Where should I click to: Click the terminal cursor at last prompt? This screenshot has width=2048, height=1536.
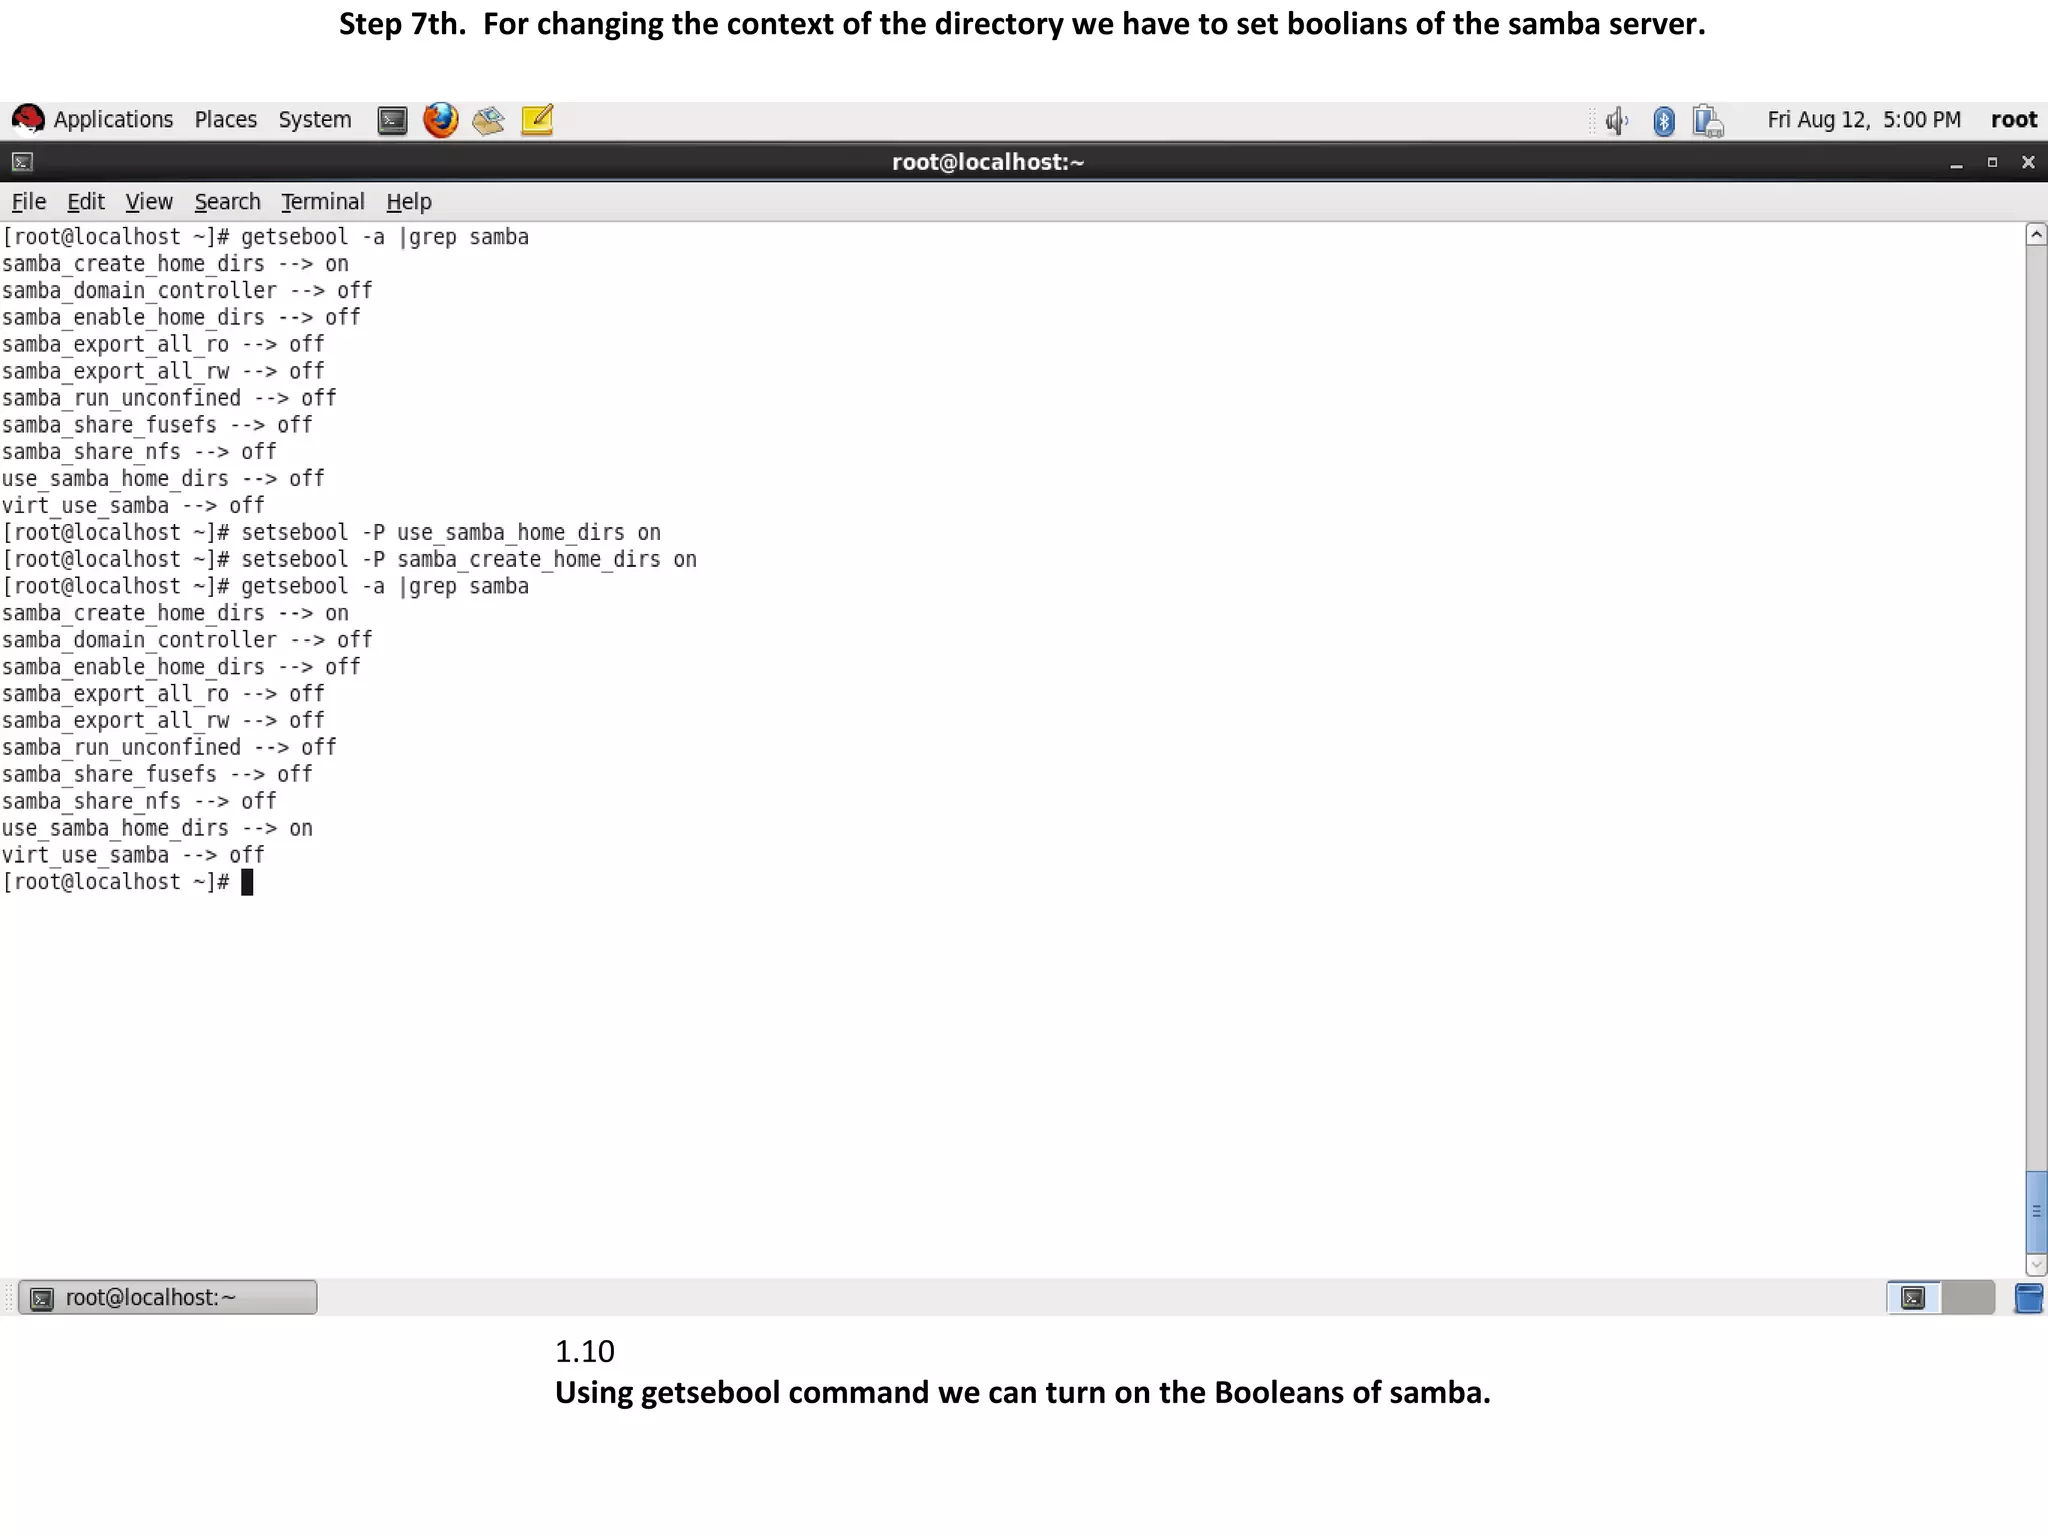click(x=247, y=882)
